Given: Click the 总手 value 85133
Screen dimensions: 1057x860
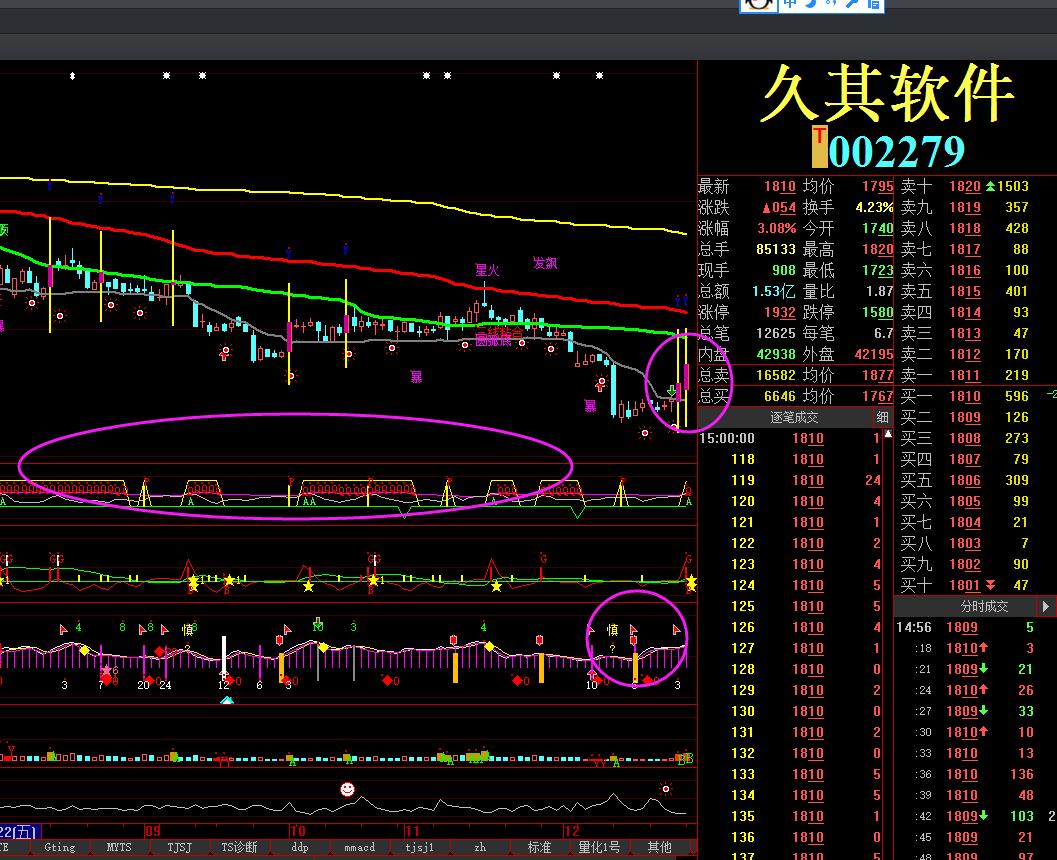Looking at the screenshot, I should (x=776, y=249).
